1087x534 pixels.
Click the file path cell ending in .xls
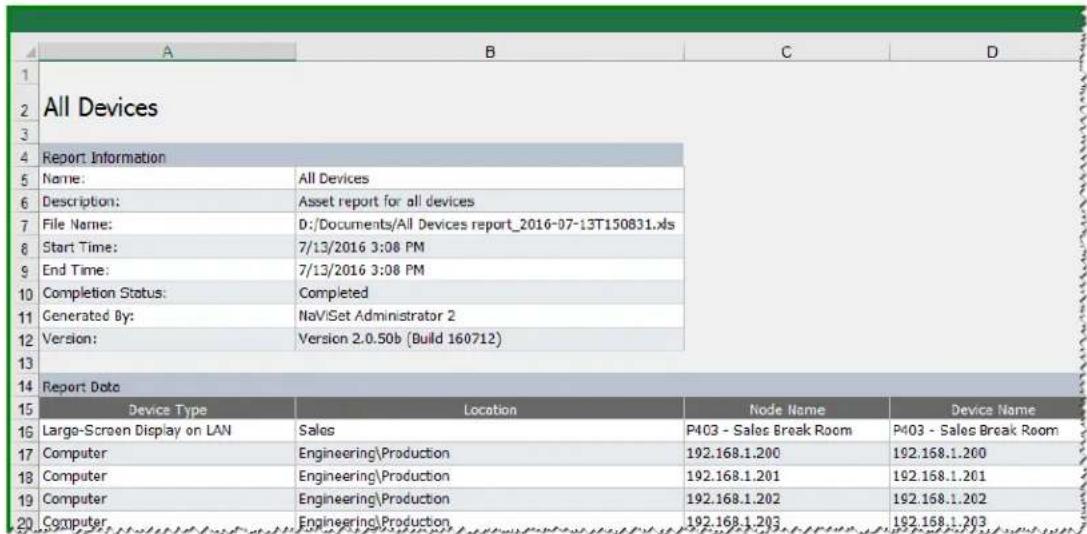489,224
